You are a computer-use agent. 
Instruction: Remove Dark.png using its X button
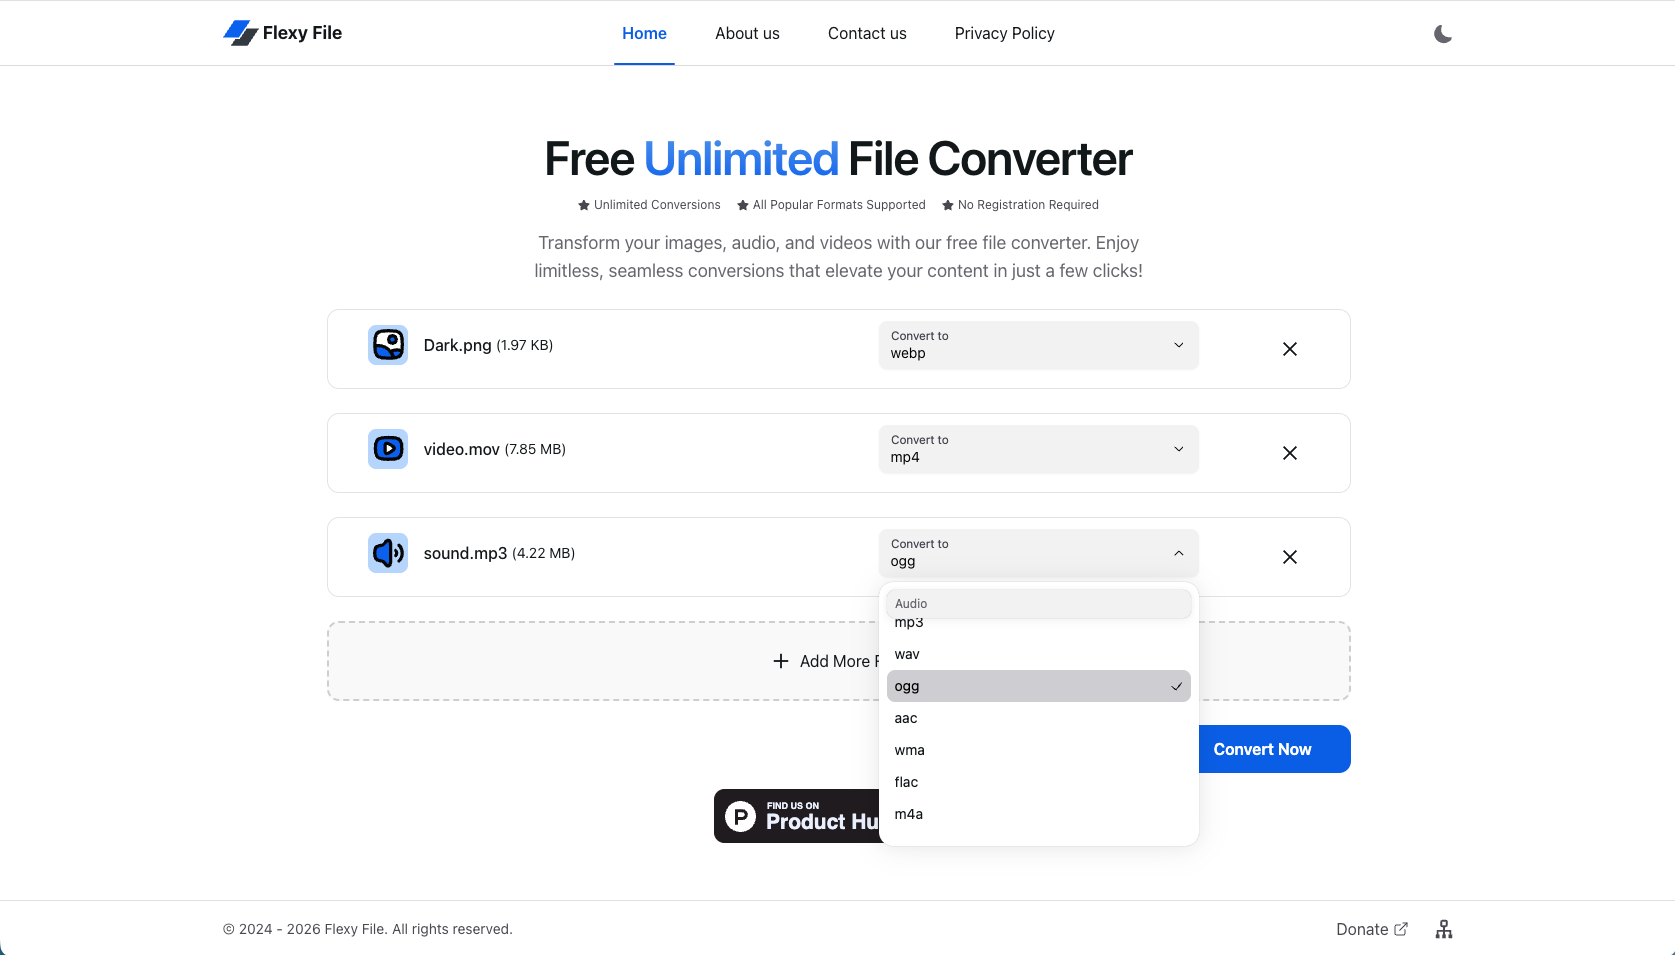(1289, 349)
